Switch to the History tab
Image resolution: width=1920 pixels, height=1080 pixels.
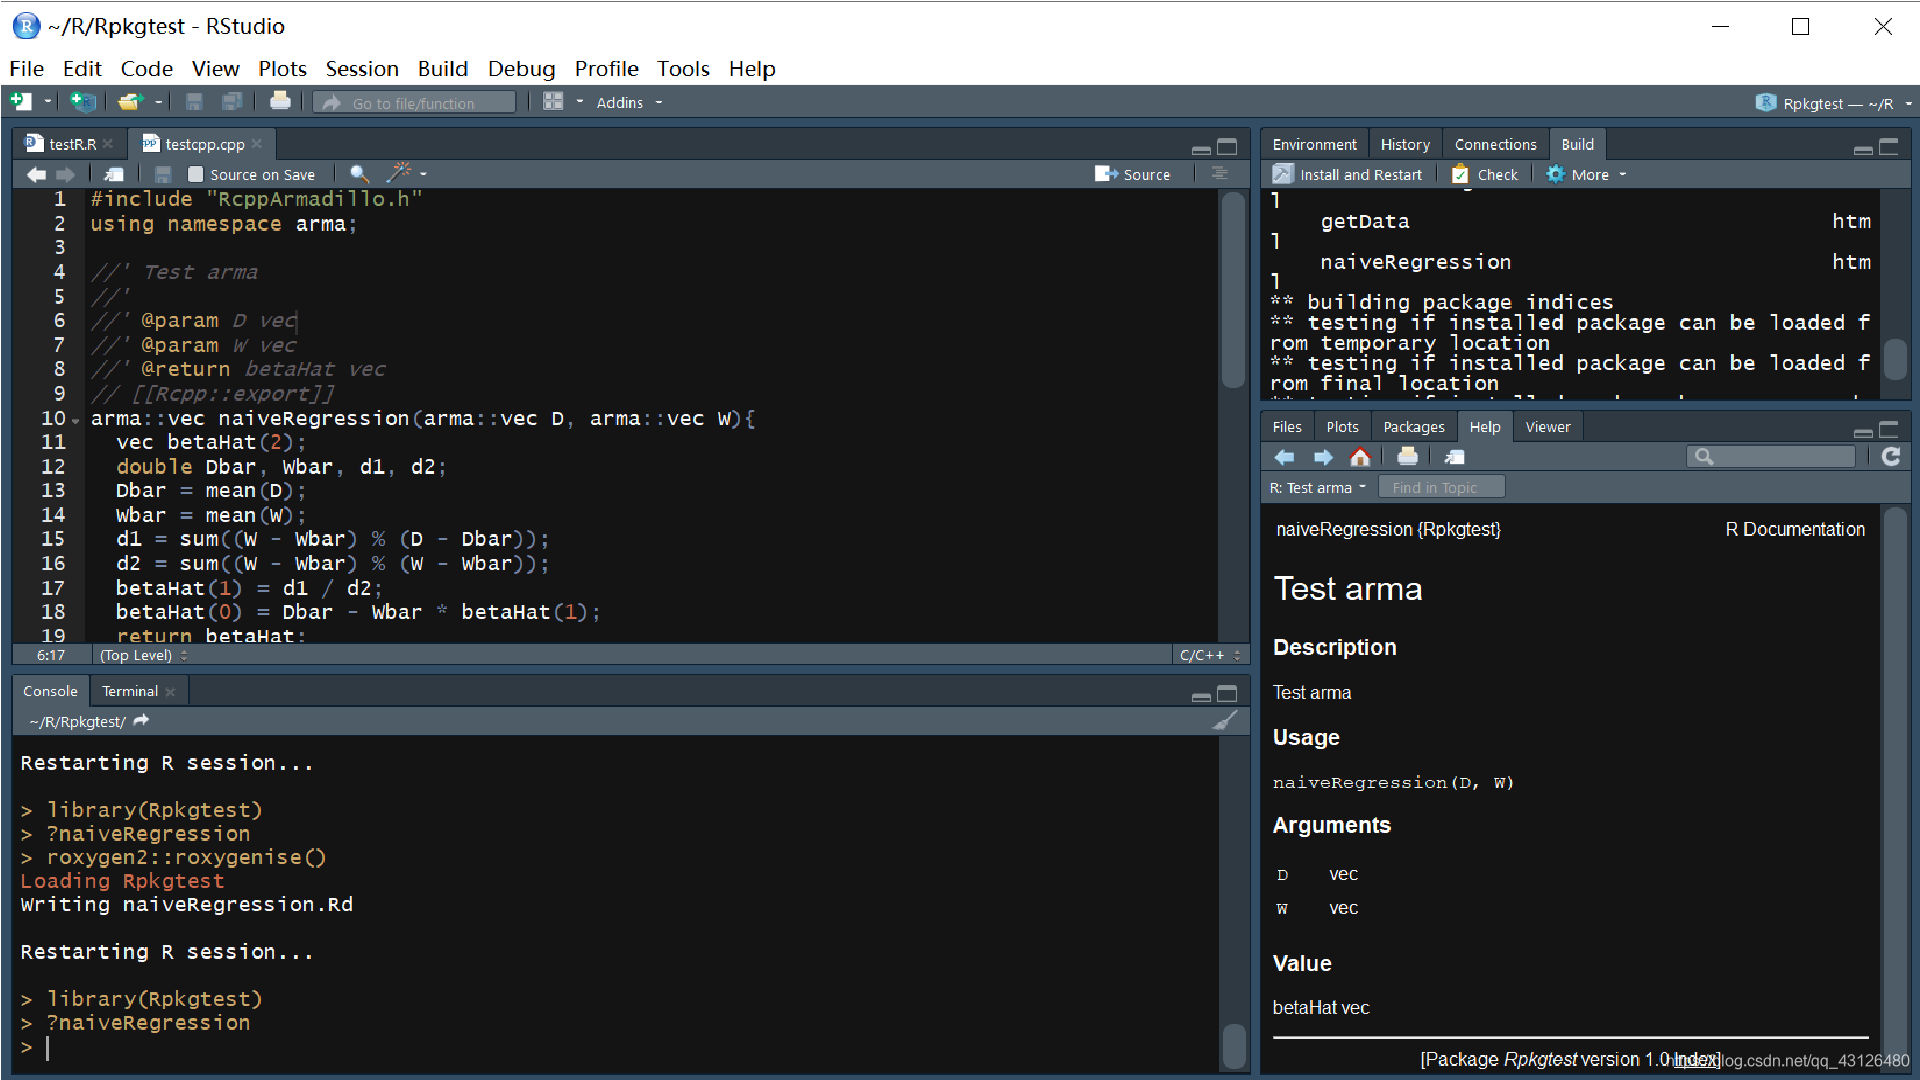[1404, 144]
